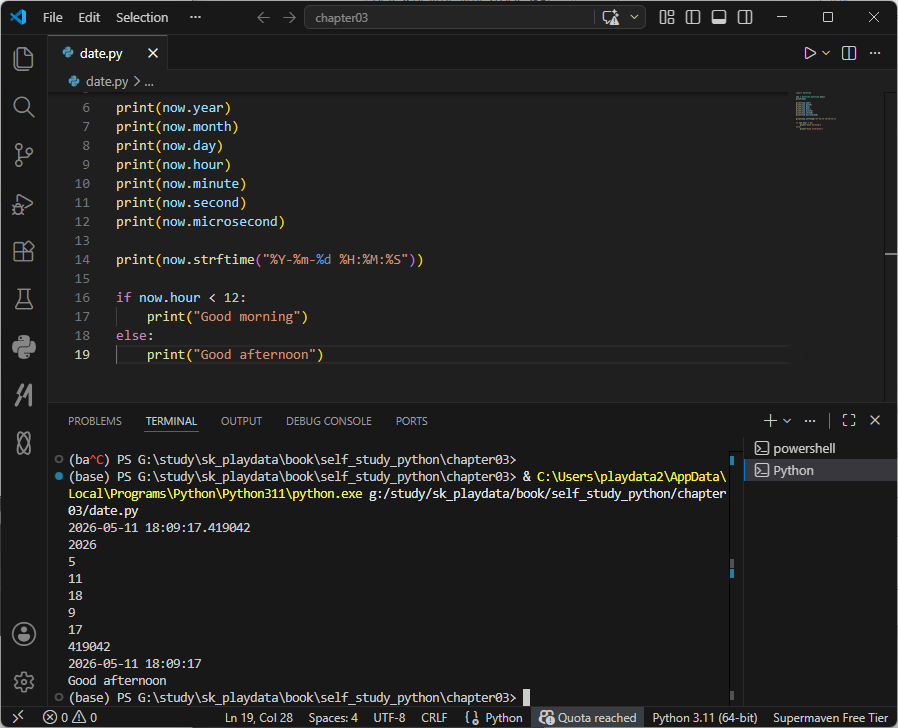Split the editor to the right
Image resolution: width=898 pixels, height=728 pixels.
(849, 53)
